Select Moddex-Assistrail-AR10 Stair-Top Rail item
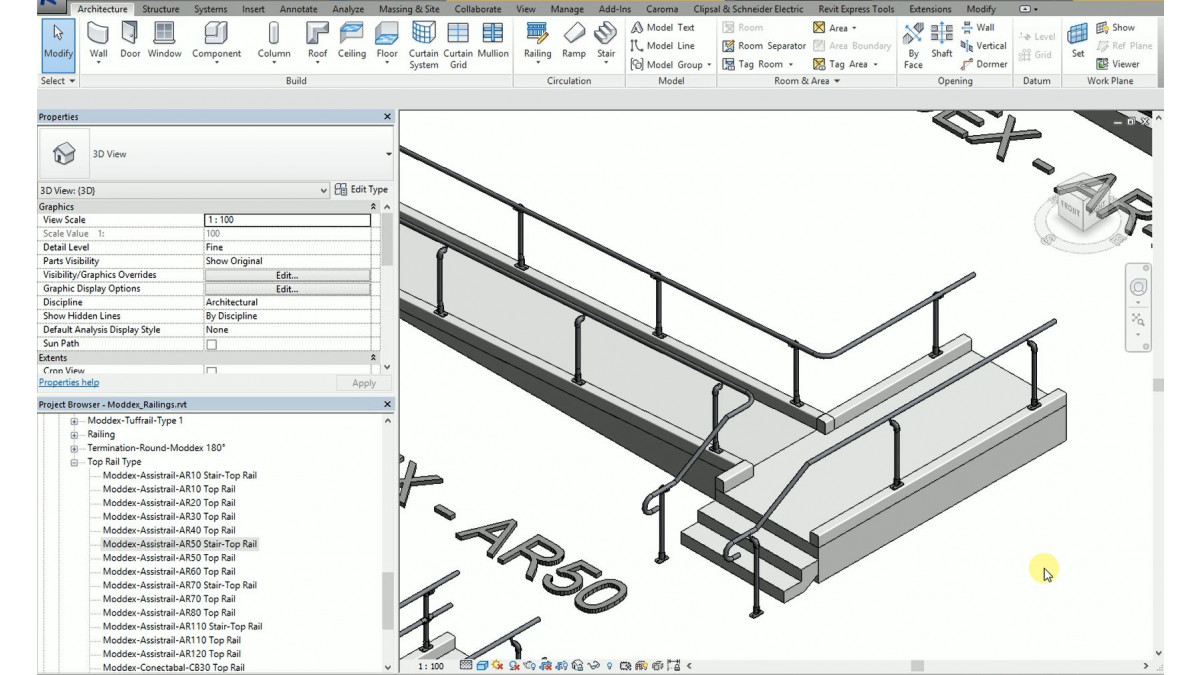1200x675 pixels. (x=180, y=475)
